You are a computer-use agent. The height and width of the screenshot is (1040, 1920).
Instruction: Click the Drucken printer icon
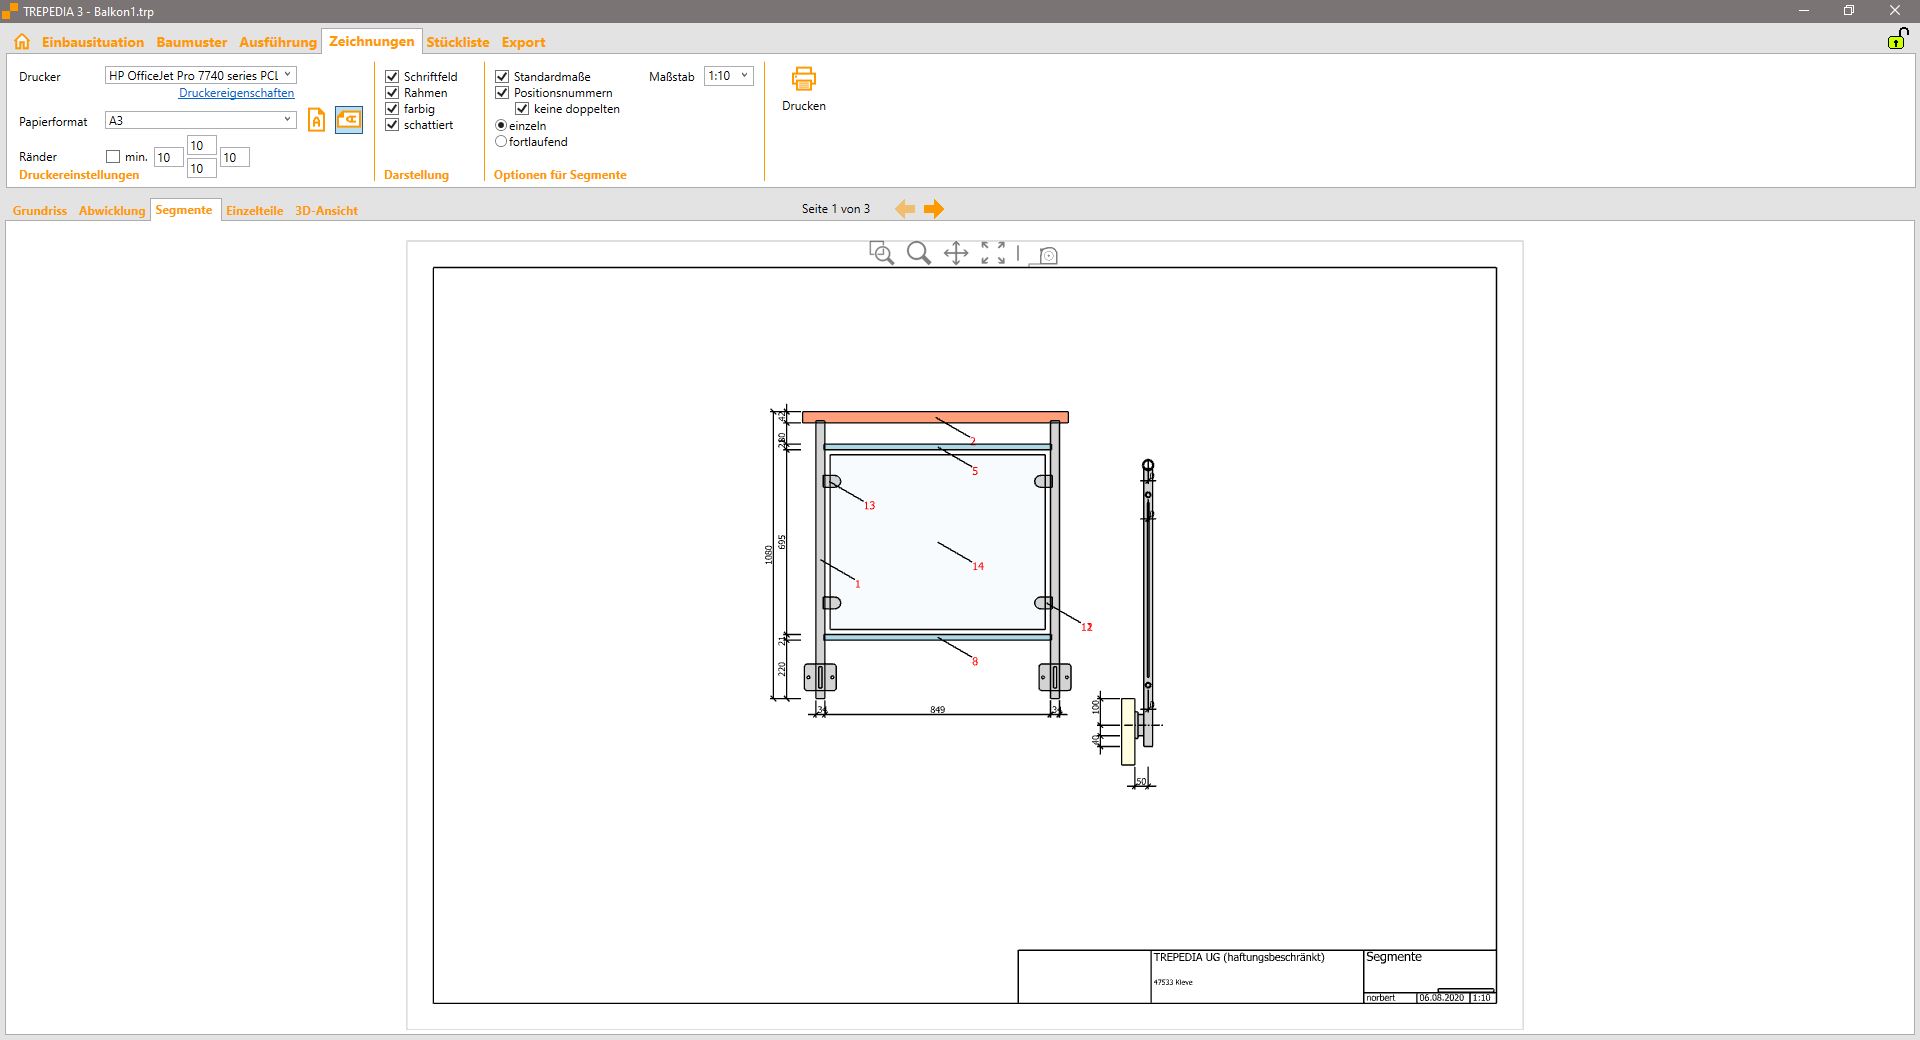pos(803,79)
